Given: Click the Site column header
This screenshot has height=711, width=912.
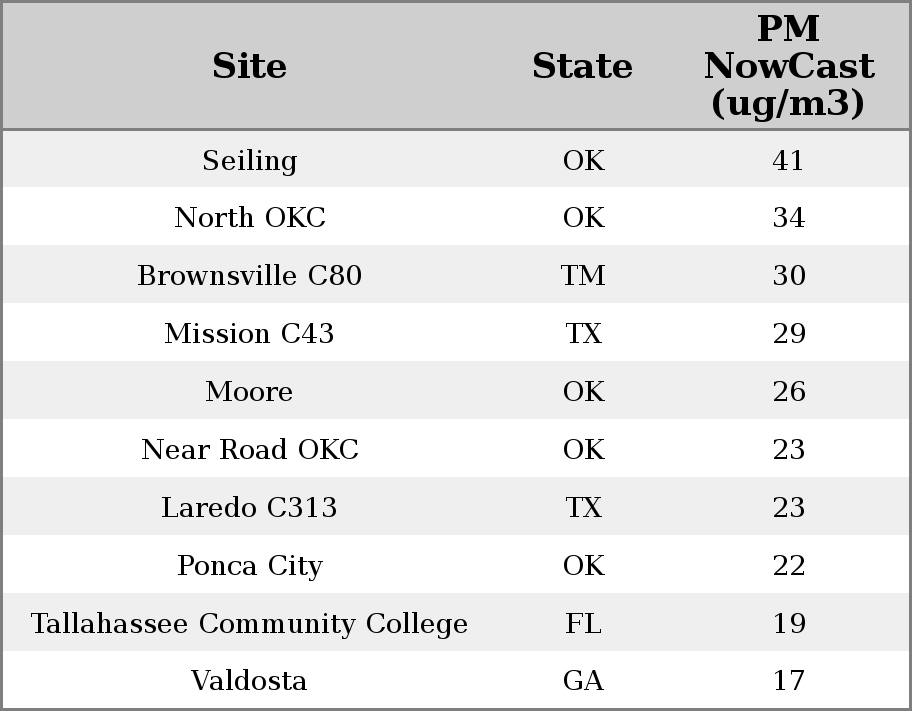Looking at the screenshot, I should [x=249, y=66].
